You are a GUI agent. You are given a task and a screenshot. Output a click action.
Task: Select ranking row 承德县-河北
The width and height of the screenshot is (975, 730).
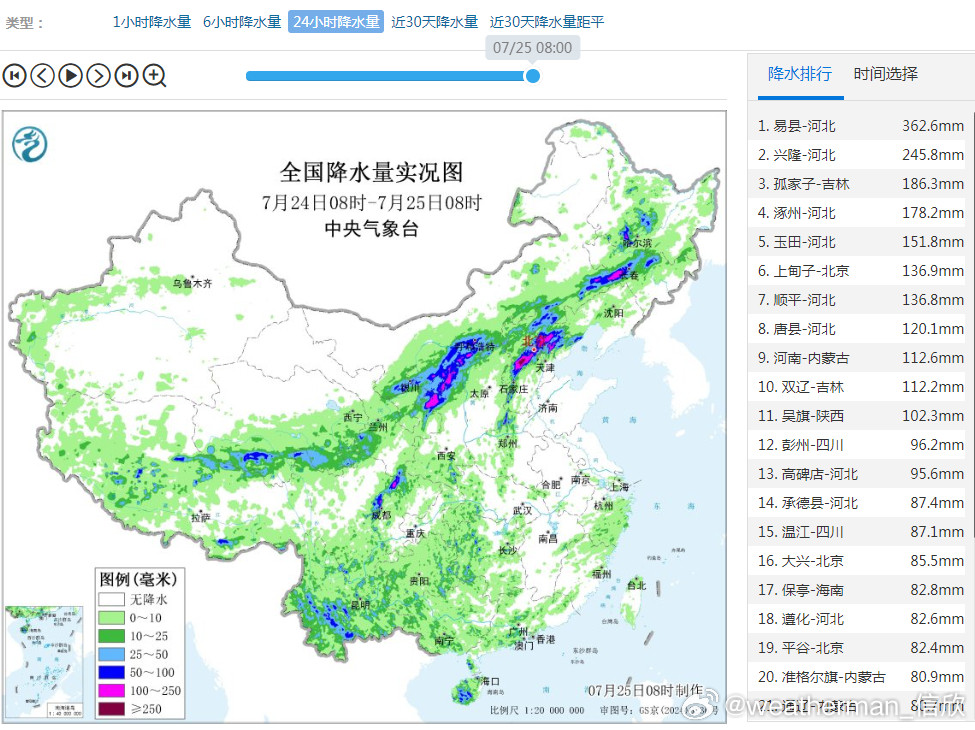pyautogui.click(x=858, y=503)
